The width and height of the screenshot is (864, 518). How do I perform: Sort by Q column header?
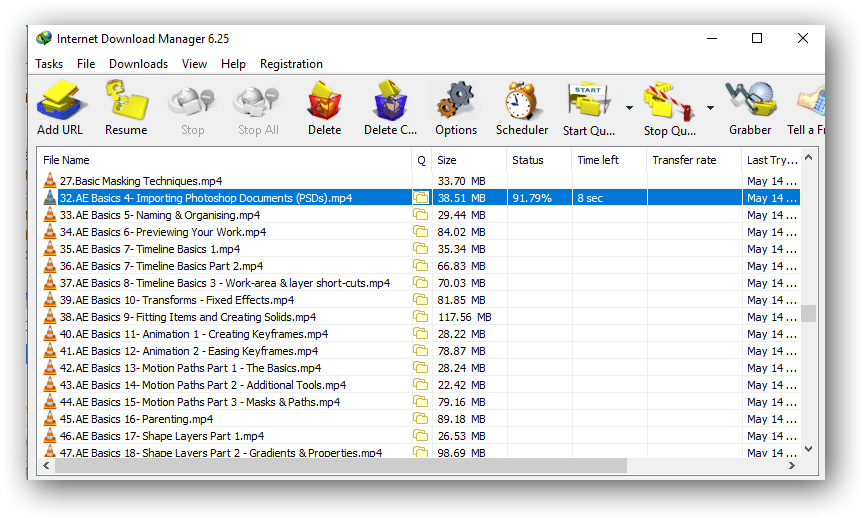[422, 160]
